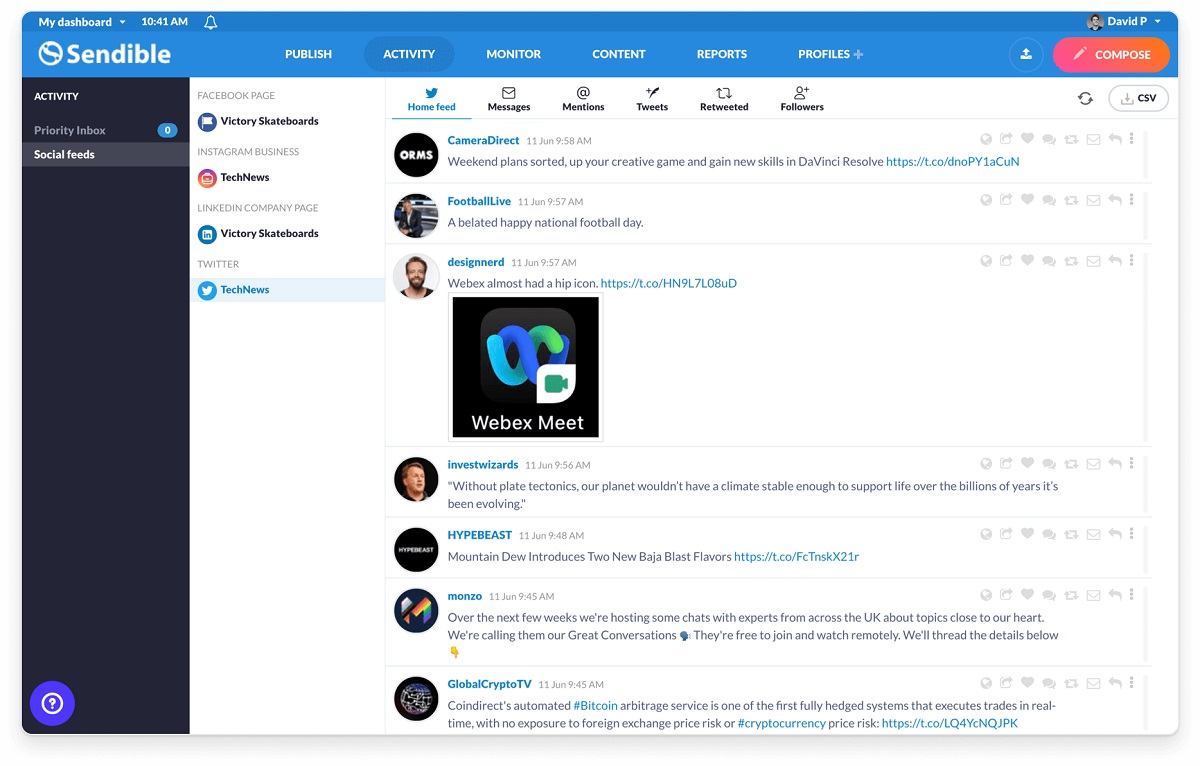
Task: Open comments on the GlobalCryptoTV tweet
Action: click(x=1049, y=684)
